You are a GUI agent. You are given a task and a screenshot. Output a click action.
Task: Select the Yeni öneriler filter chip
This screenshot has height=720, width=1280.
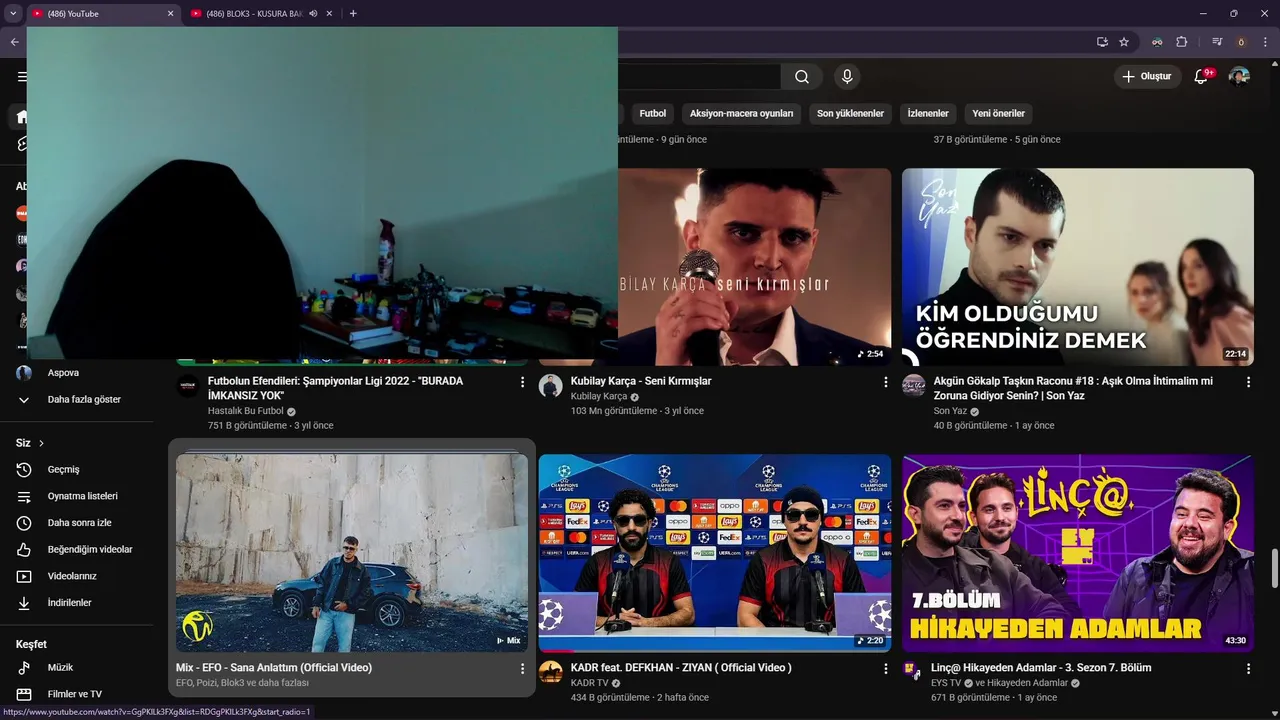999,113
